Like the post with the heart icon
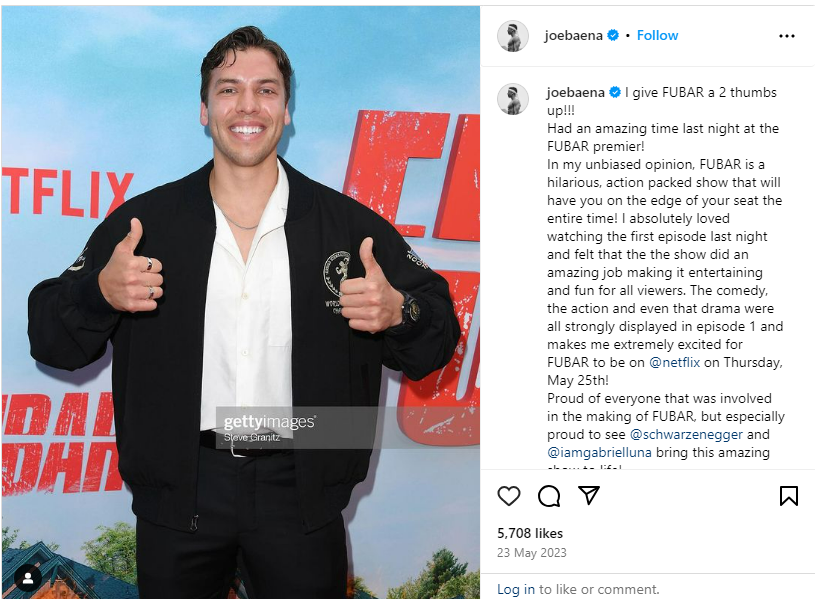 (x=508, y=496)
